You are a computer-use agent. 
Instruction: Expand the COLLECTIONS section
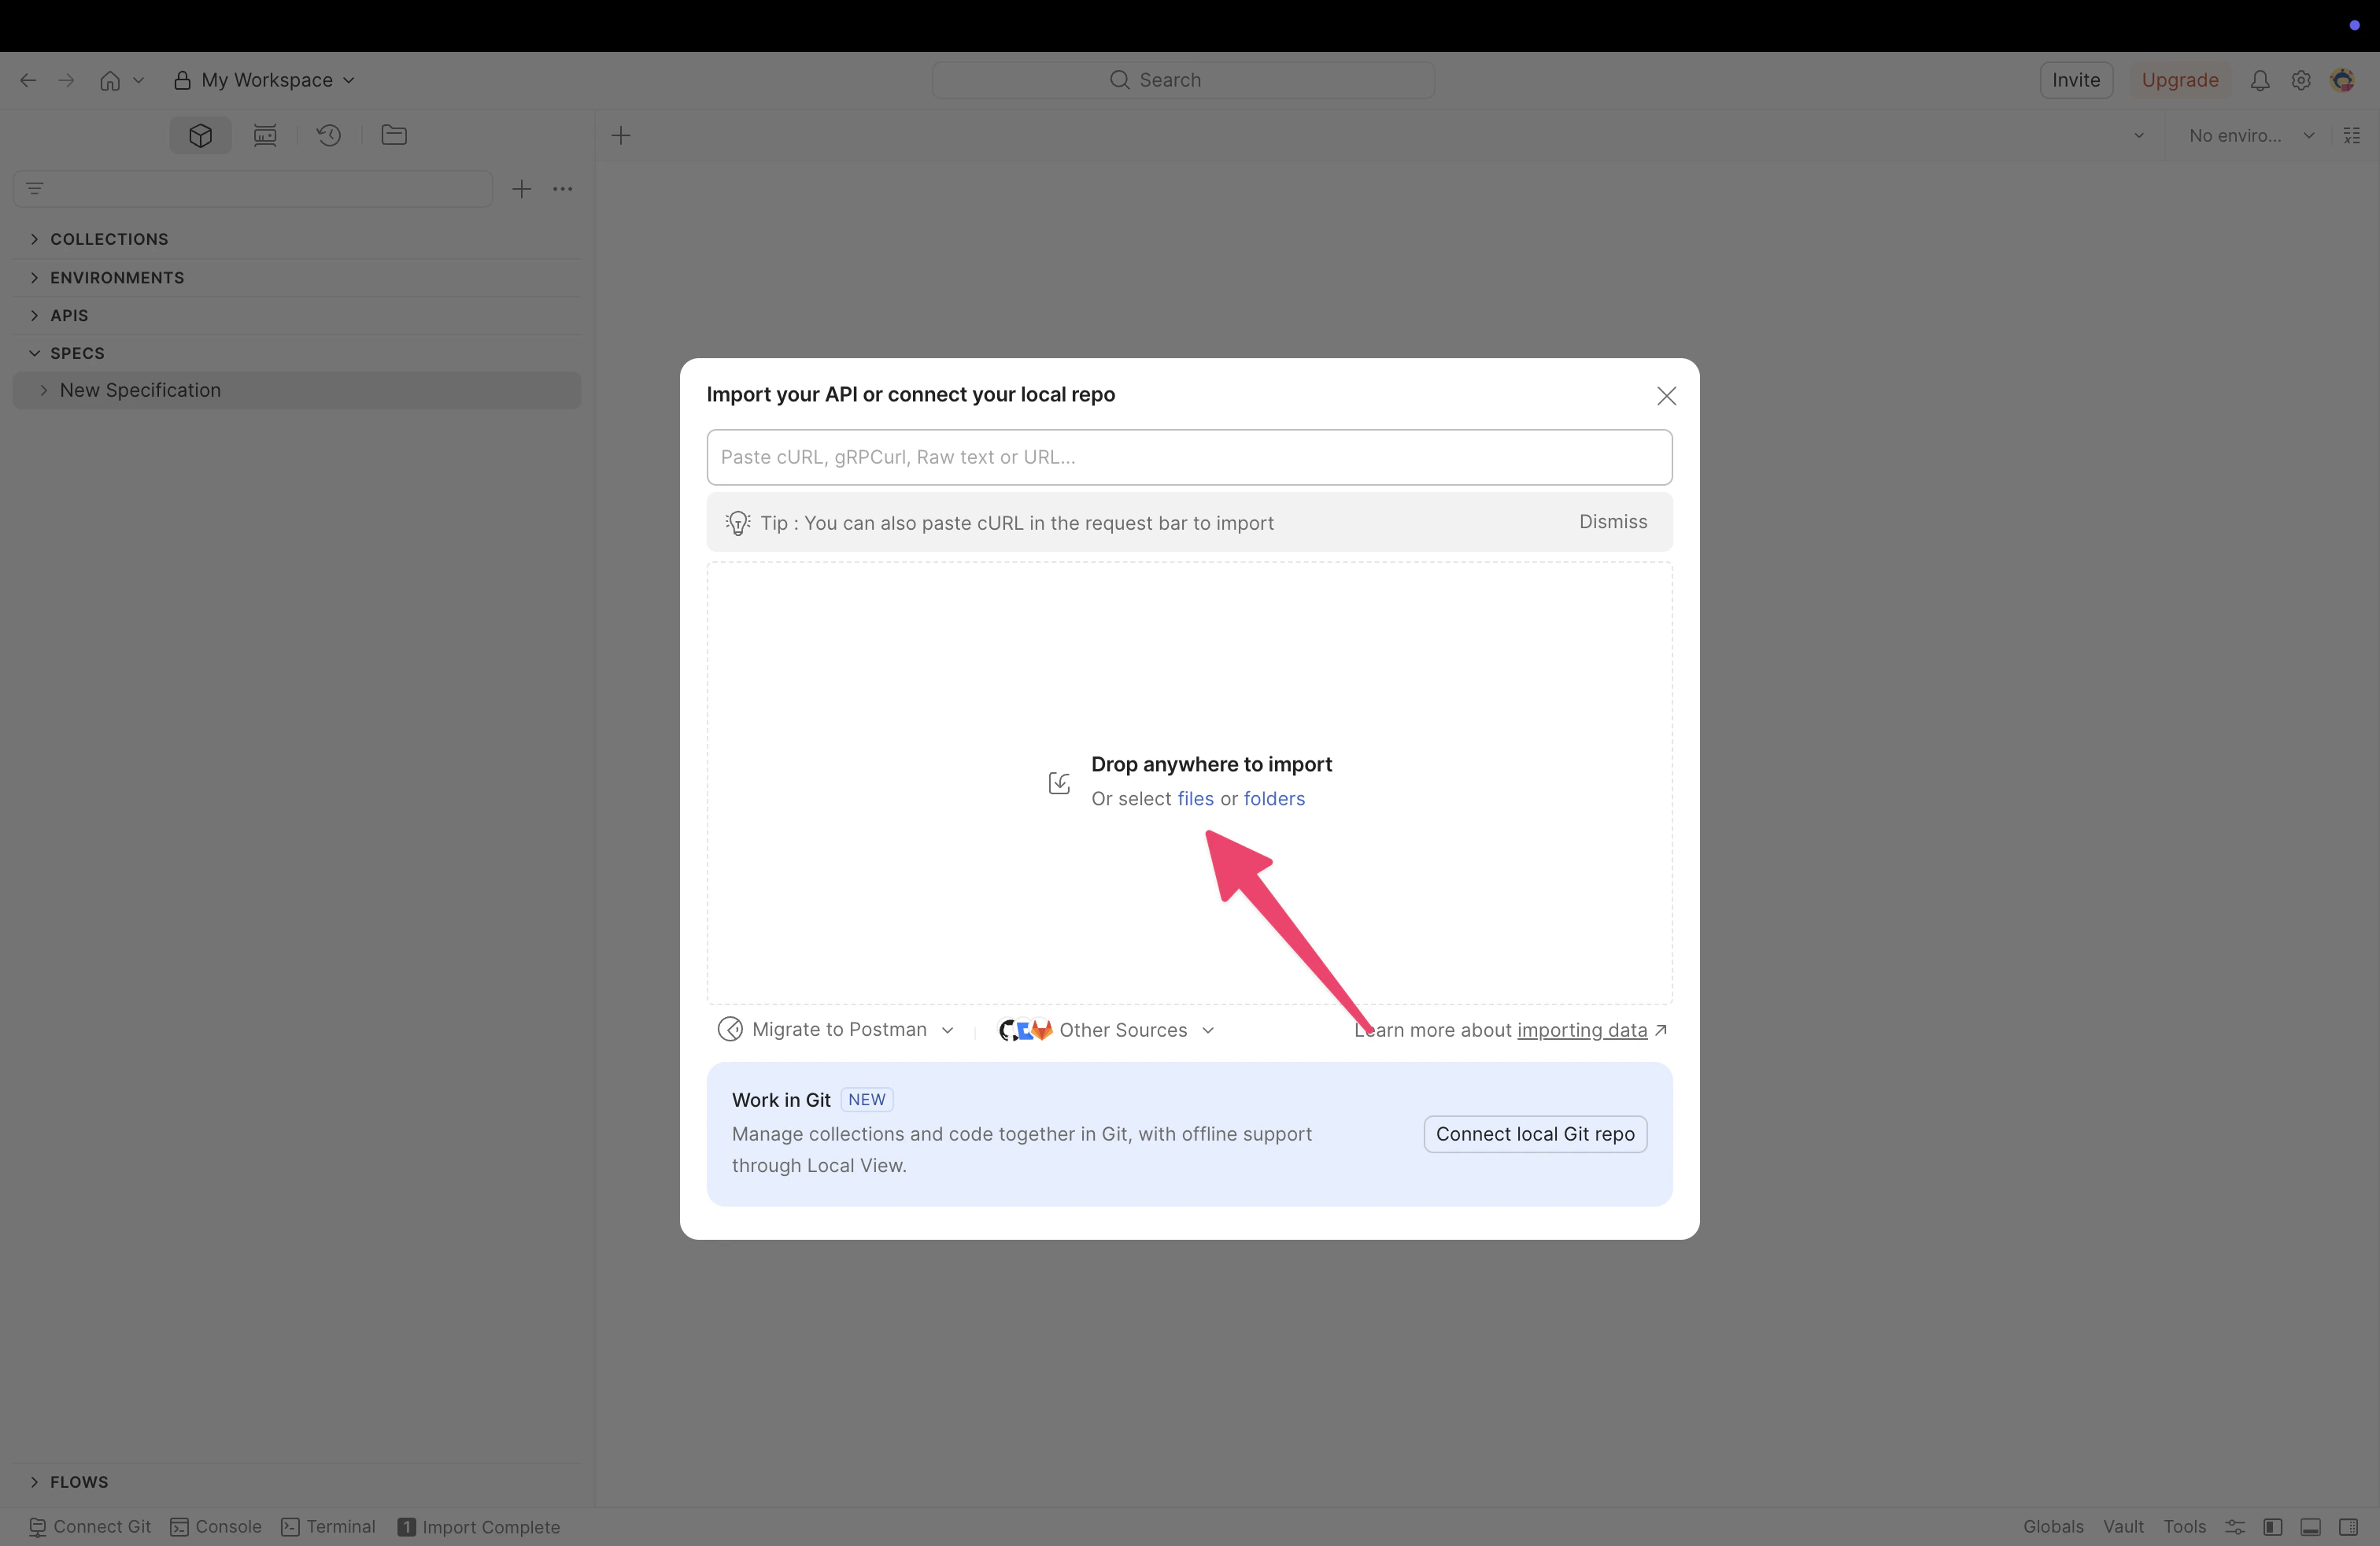[x=108, y=238]
